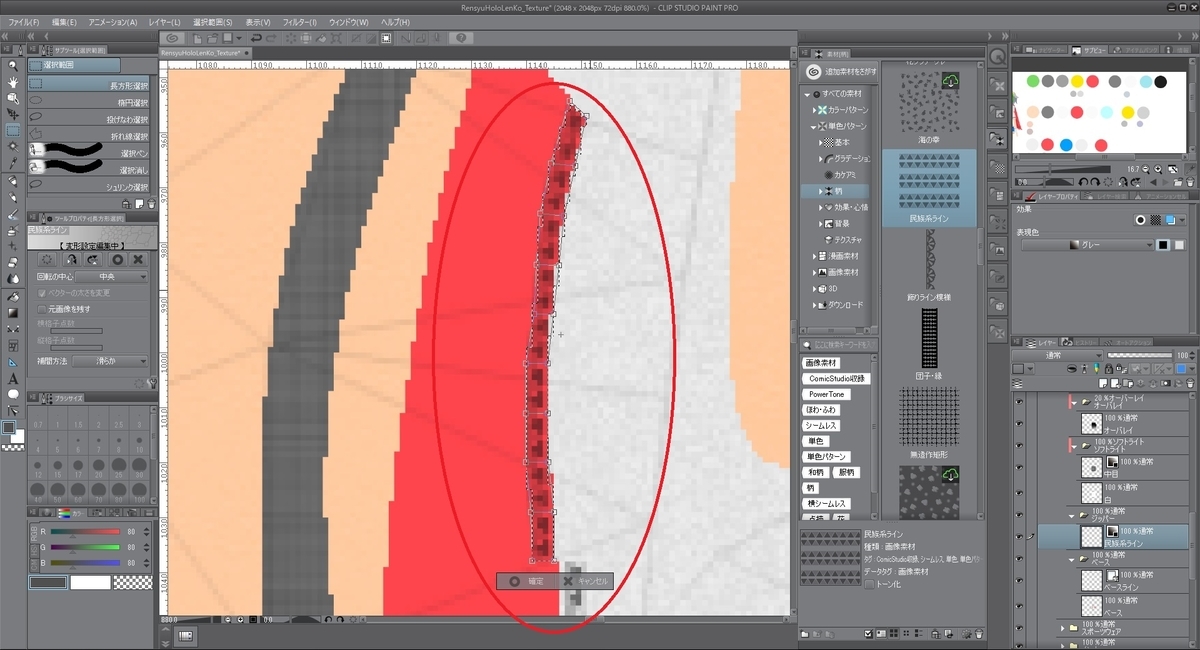
Task: Click the Undo arrow in command bar
Action: pos(256,38)
